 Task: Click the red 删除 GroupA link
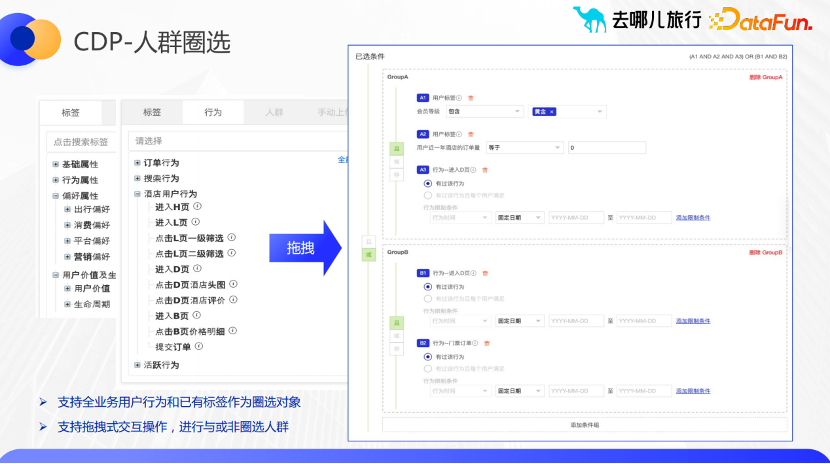point(765,77)
